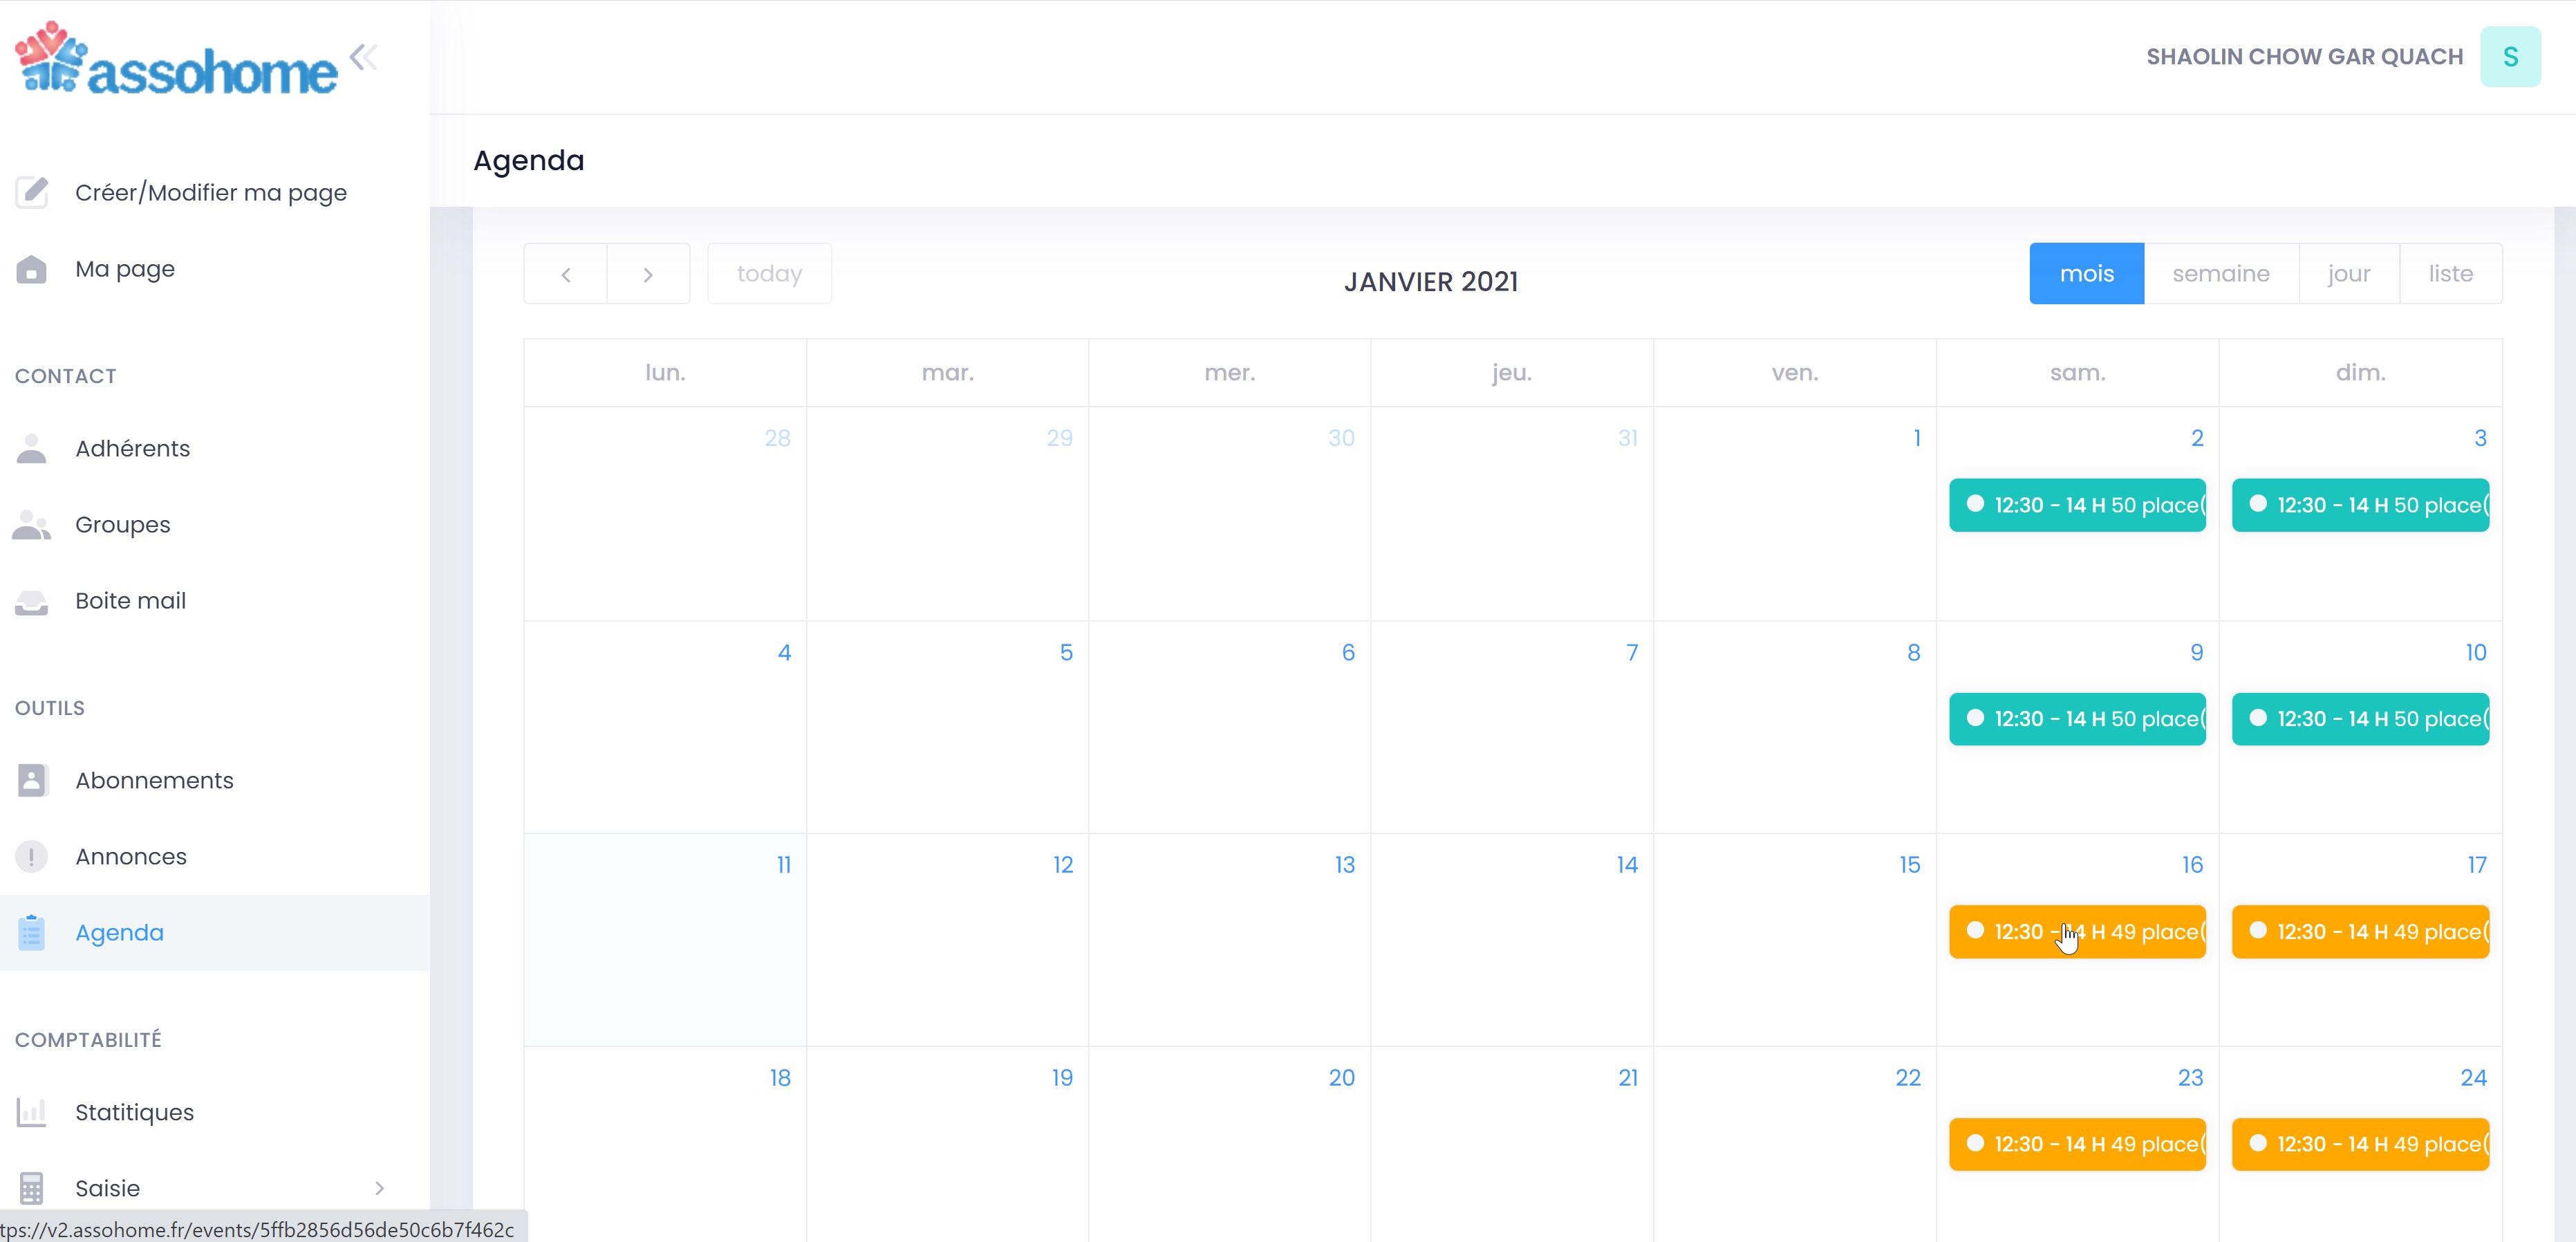2576x1242 pixels.
Task: Click the Annonces exclamation icon
Action: point(32,857)
